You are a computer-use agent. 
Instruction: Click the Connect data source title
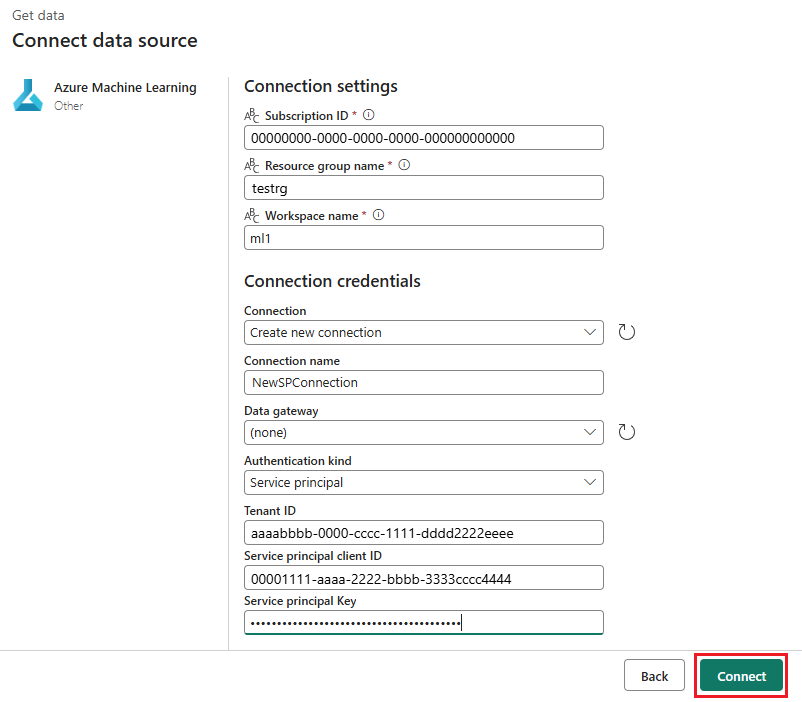(x=105, y=40)
